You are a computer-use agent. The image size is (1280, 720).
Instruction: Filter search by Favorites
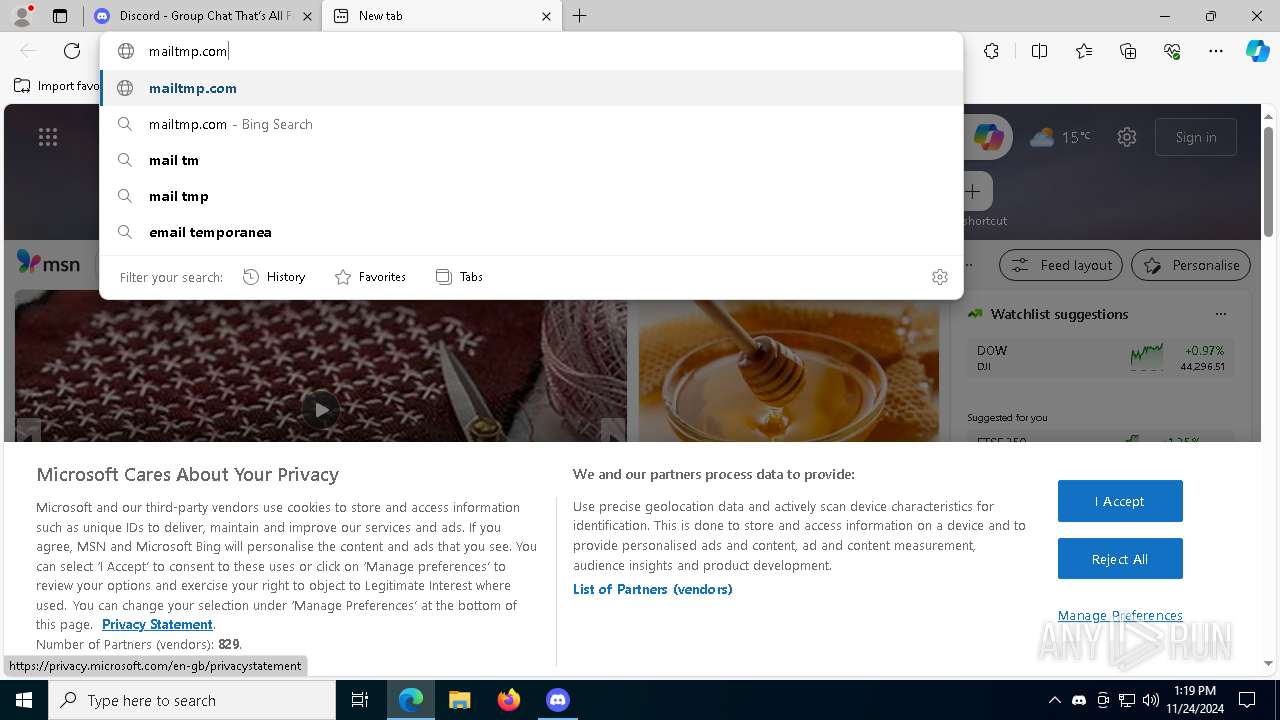click(370, 277)
